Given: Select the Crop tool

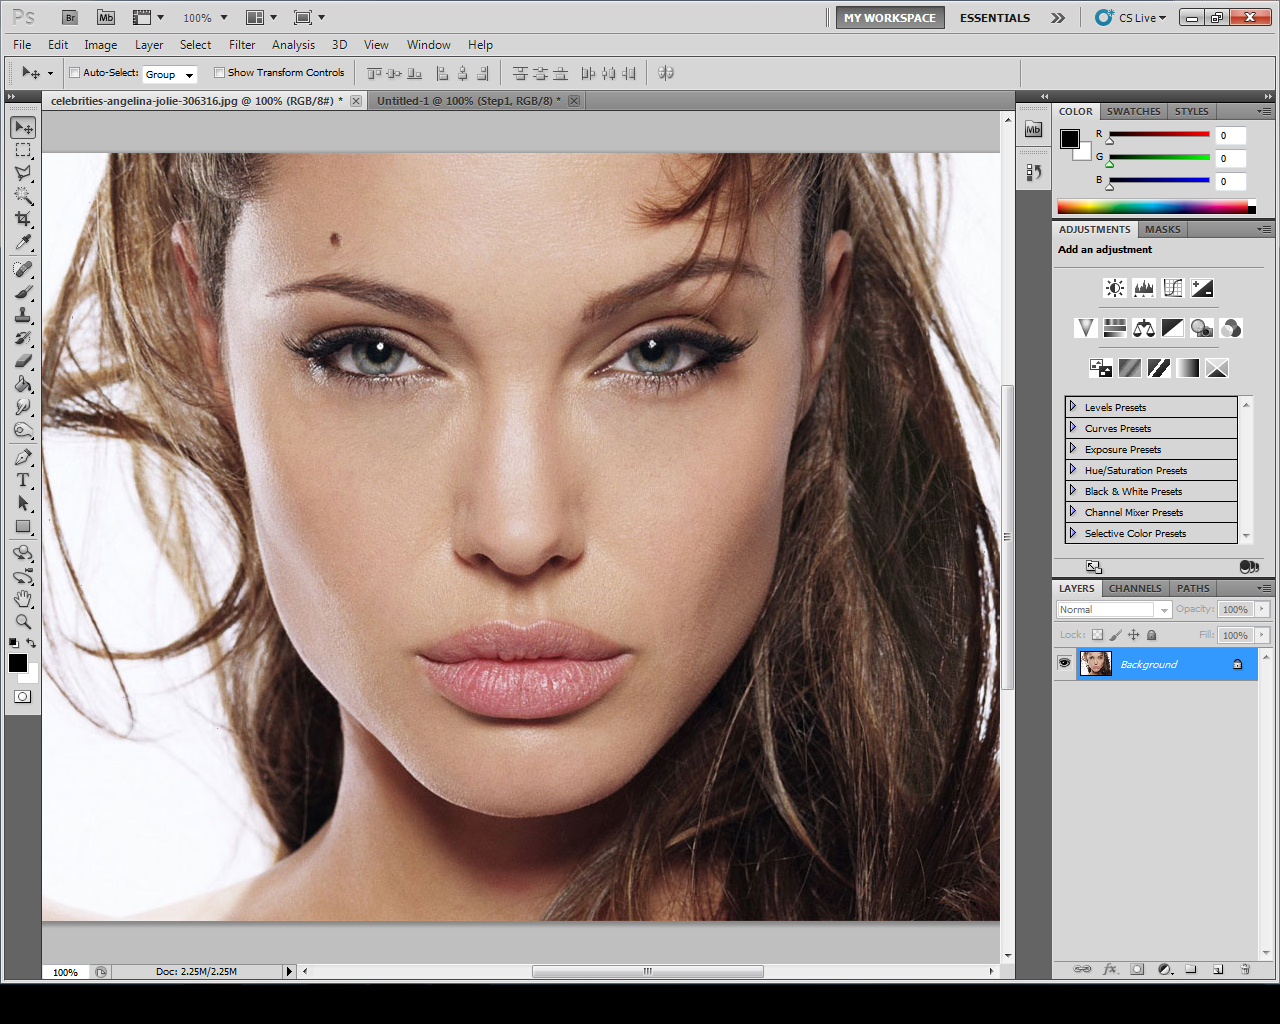Looking at the screenshot, I should [x=23, y=219].
